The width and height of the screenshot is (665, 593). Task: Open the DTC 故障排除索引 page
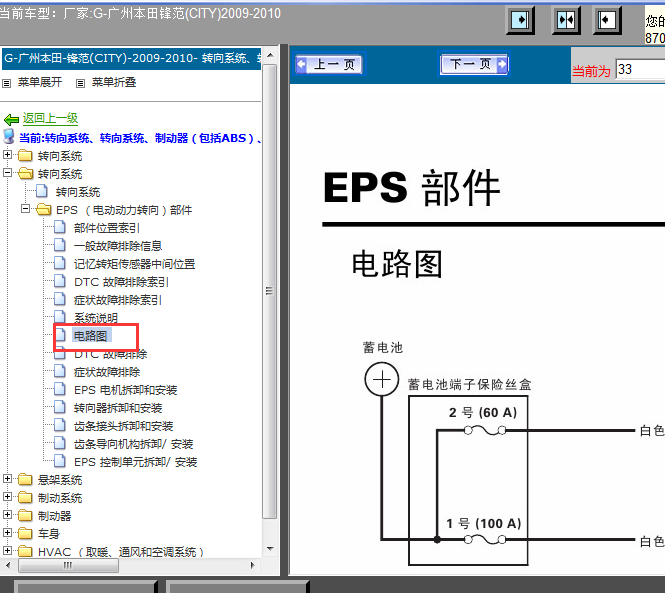(121, 282)
